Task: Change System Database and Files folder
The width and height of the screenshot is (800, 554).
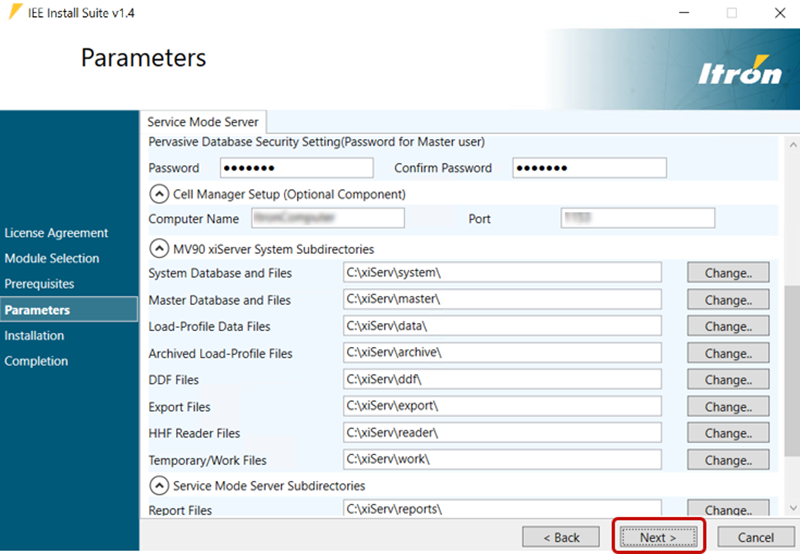Action: point(728,272)
